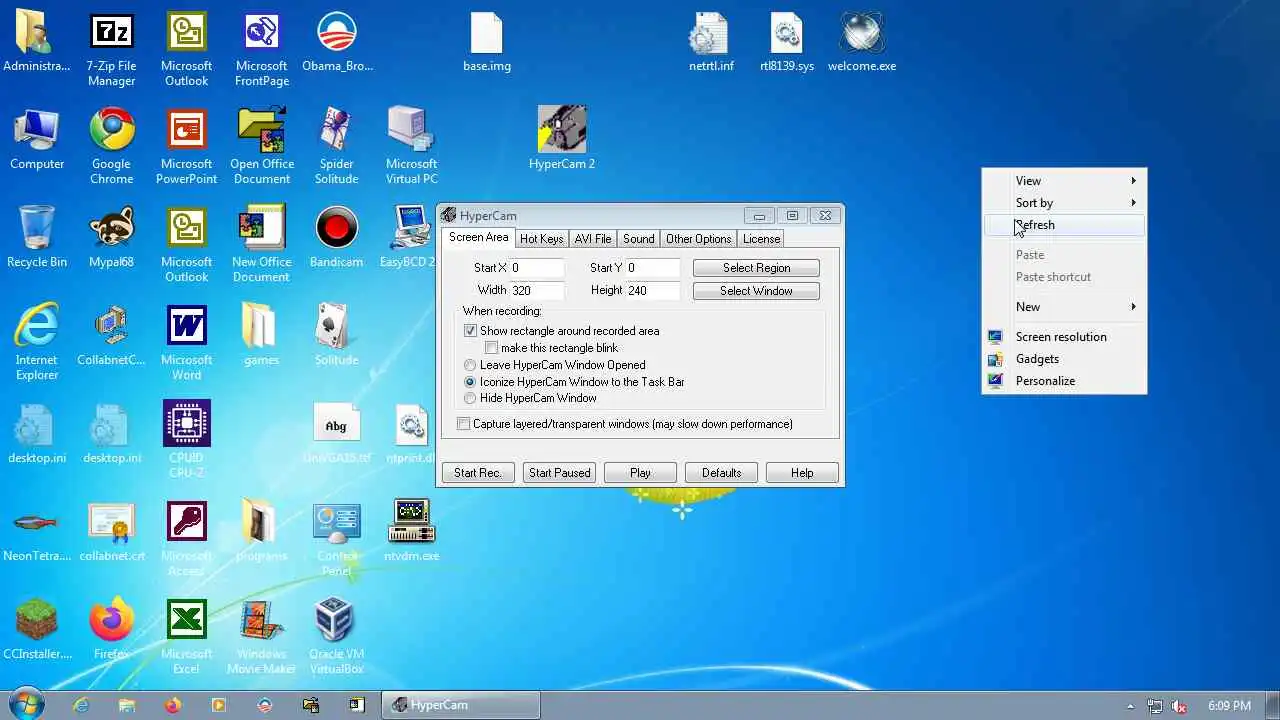1280x720 pixels.
Task: Expand the Sort by submenu
Action: click(1064, 203)
